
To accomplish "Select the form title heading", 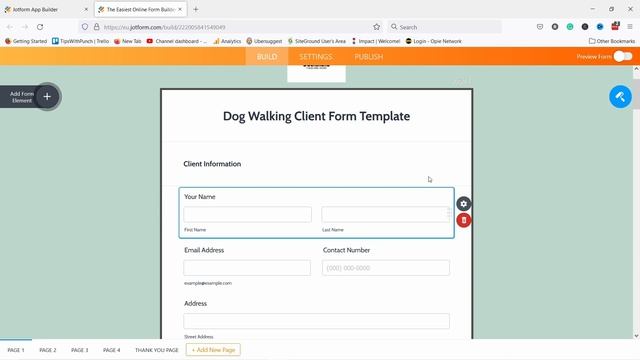I will click(316, 116).
